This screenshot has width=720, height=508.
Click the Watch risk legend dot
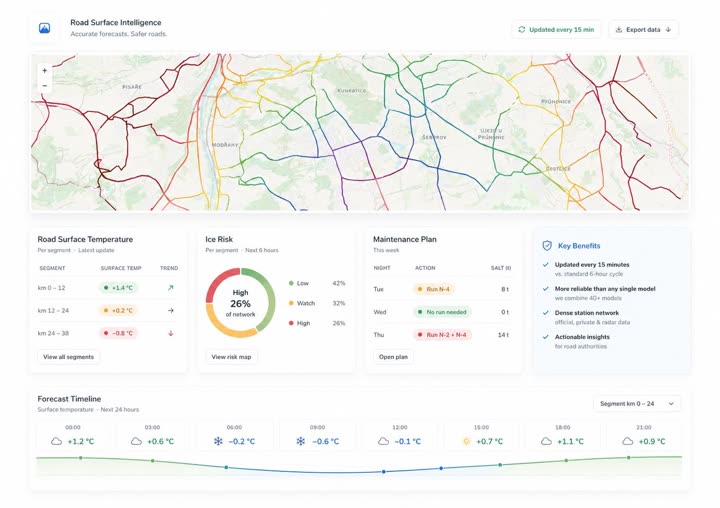(291, 303)
